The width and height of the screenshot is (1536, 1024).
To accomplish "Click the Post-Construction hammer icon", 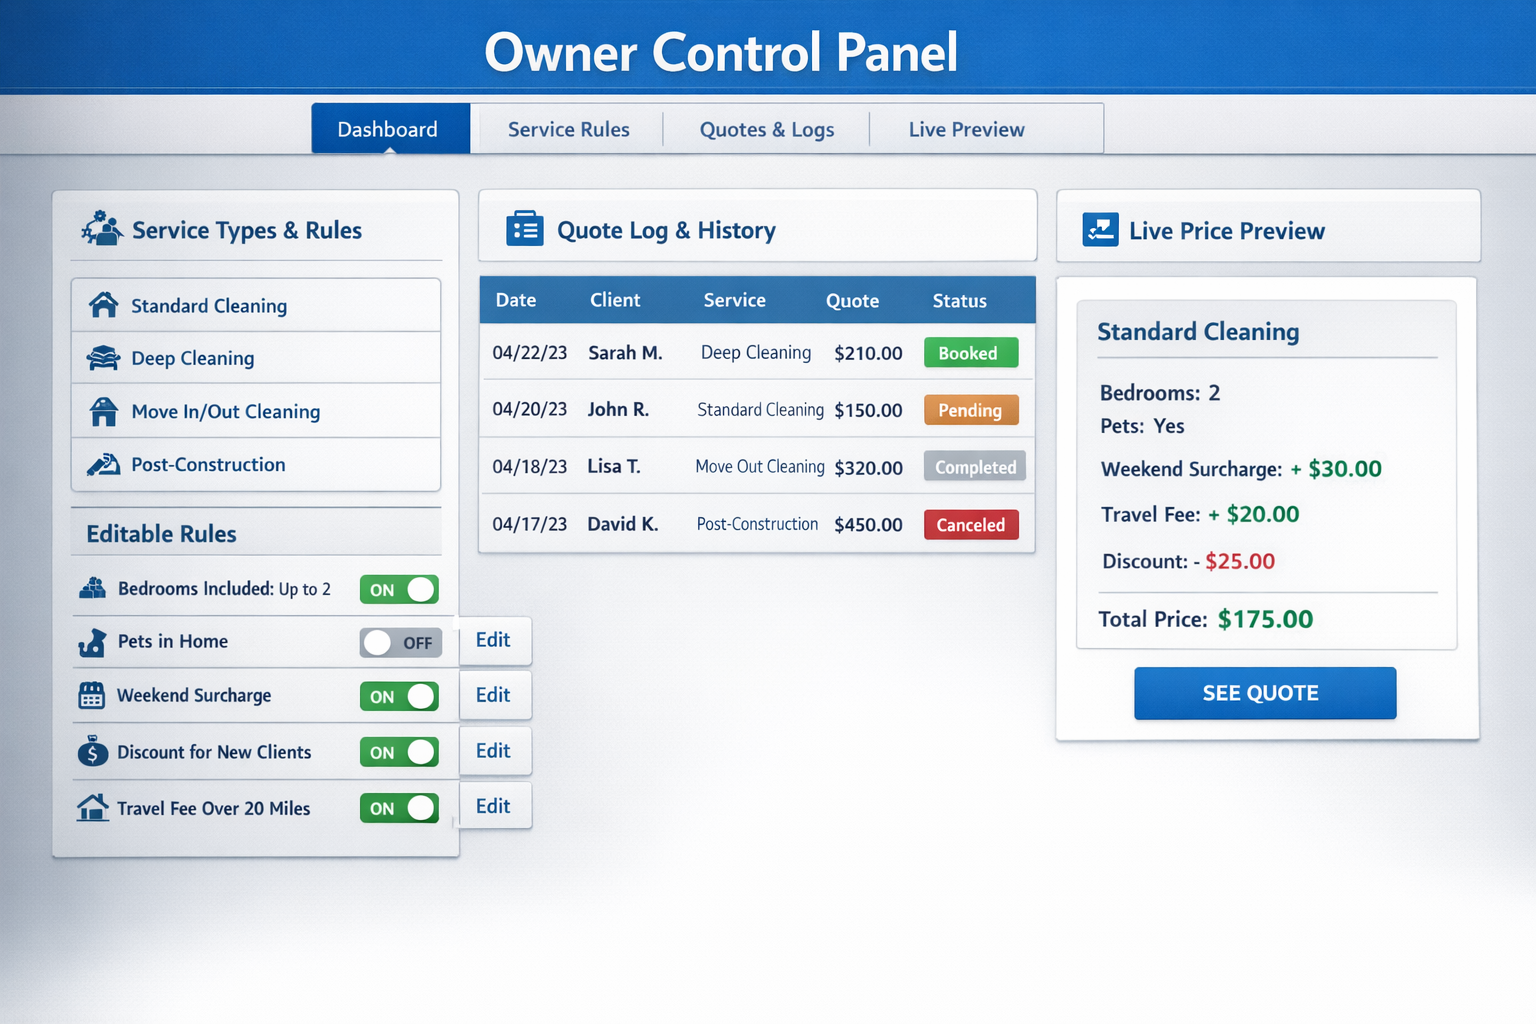I will coord(103,464).
